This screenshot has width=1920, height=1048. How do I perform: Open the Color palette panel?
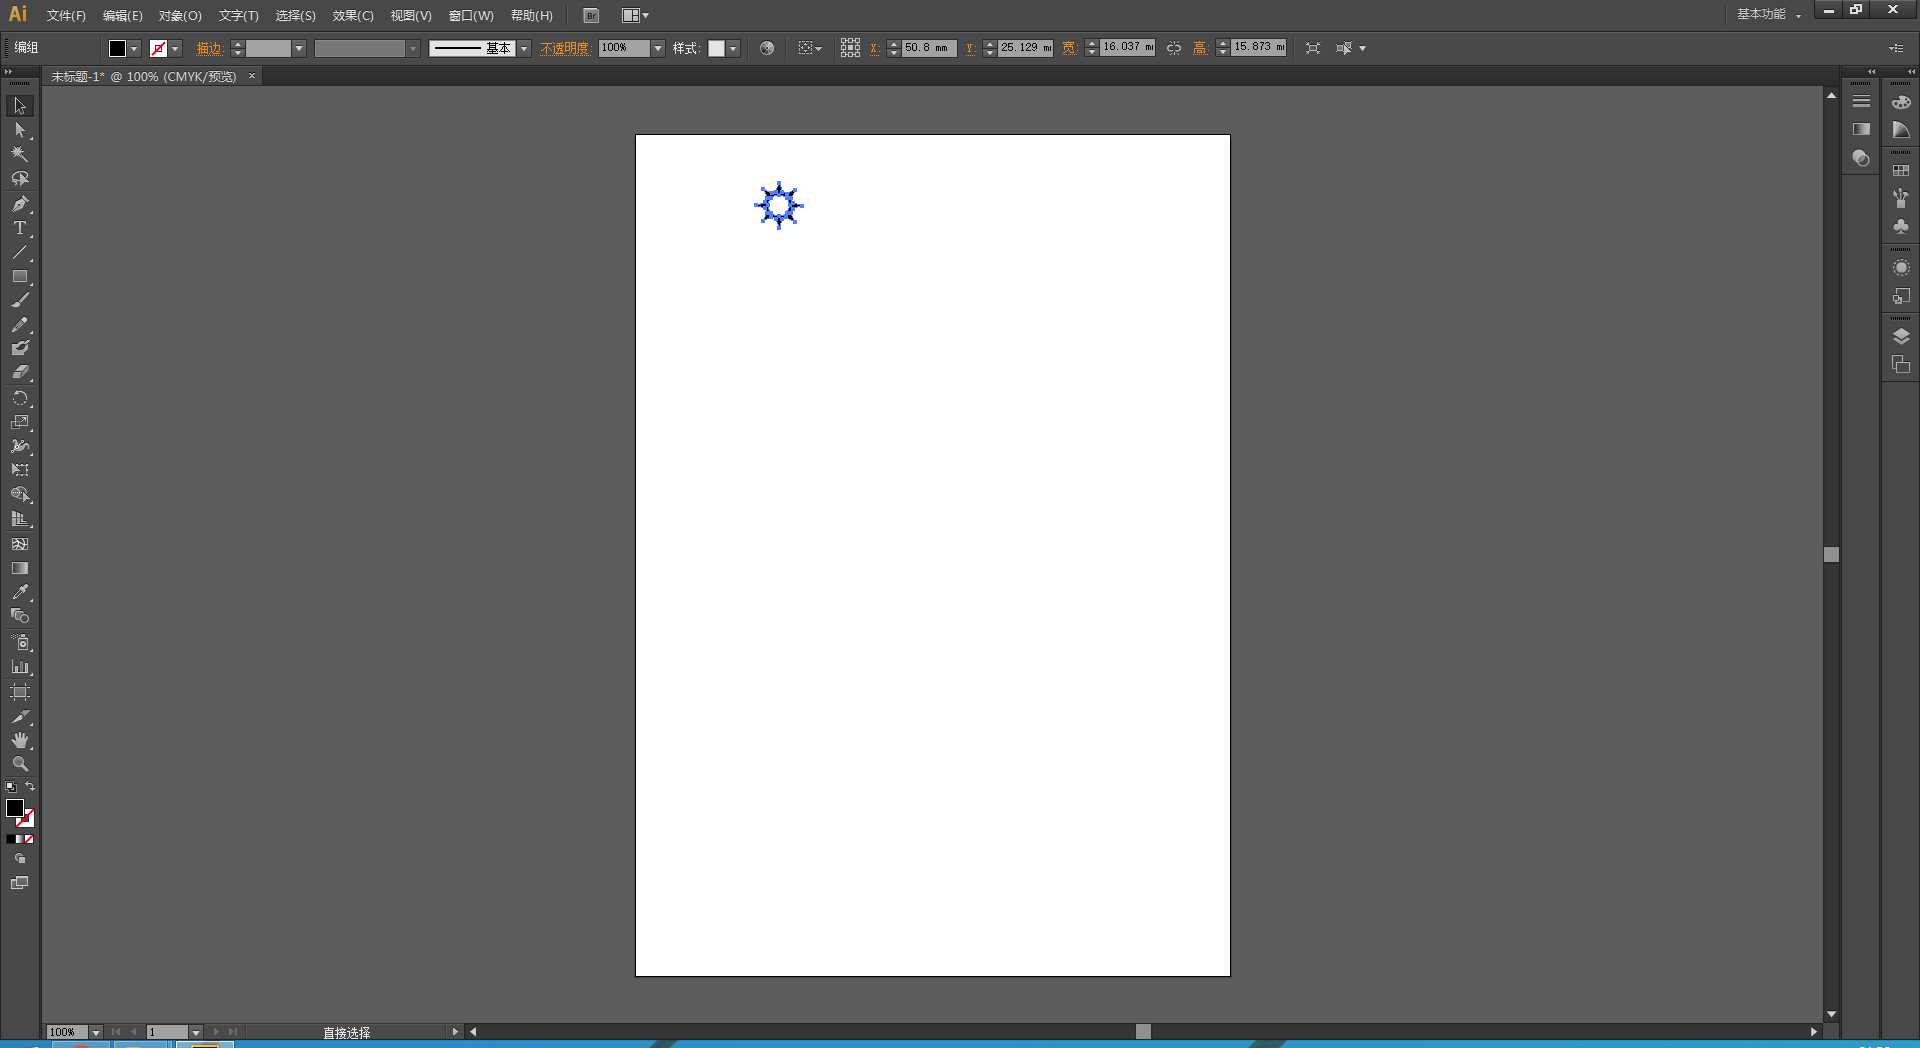1901,102
